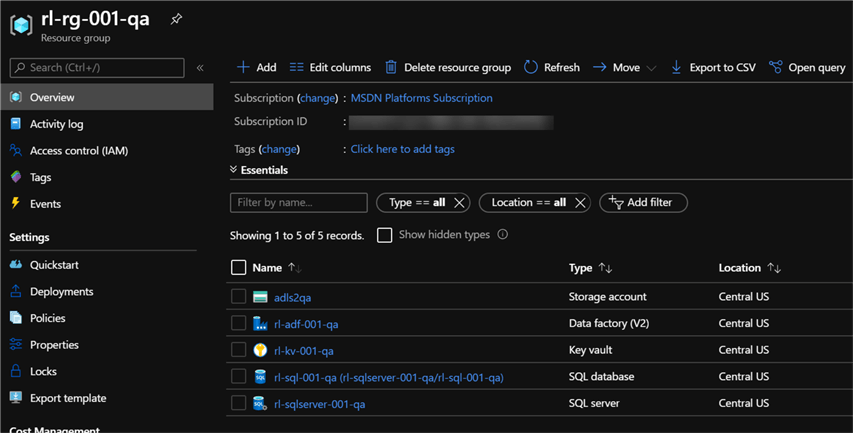Screen dimensions: 853x433
Task: Tick the select-all checkbox in the Name header
Action: [x=238, y=268]
